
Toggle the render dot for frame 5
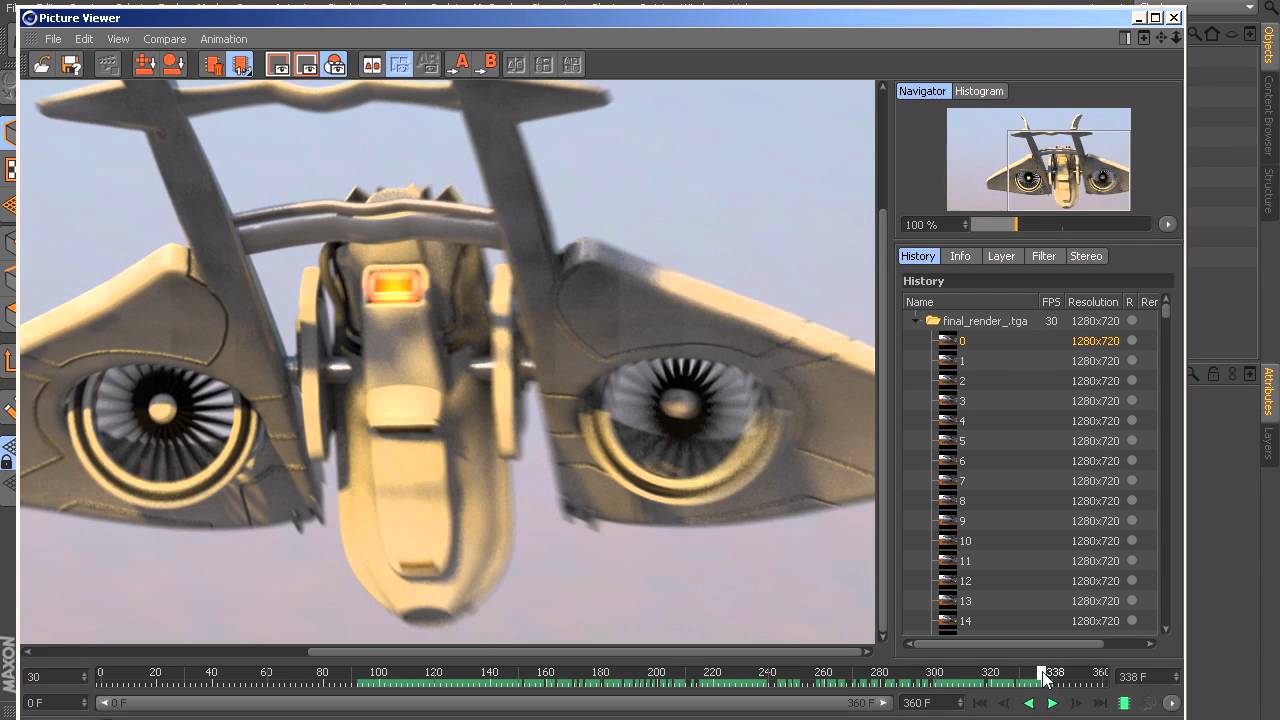pyautogui.click(x=1132, y=441)
